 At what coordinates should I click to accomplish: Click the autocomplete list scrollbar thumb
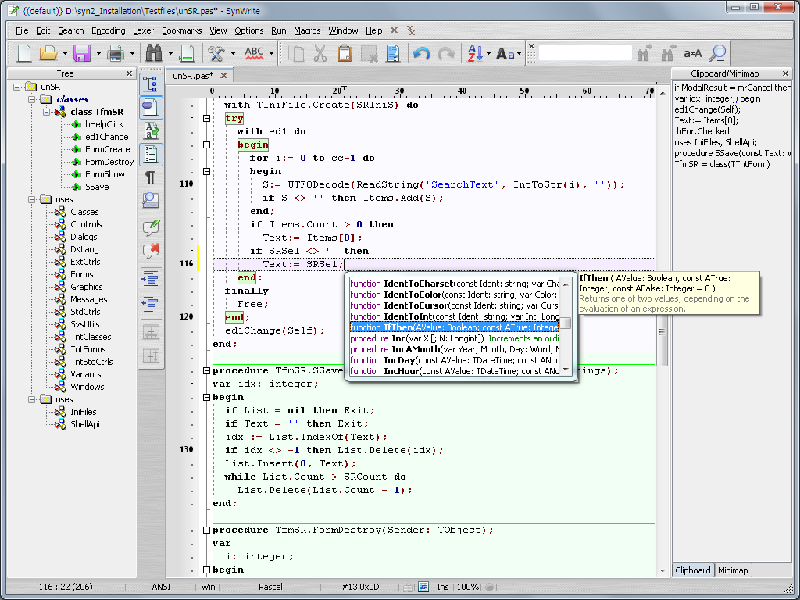coord(566,322)
